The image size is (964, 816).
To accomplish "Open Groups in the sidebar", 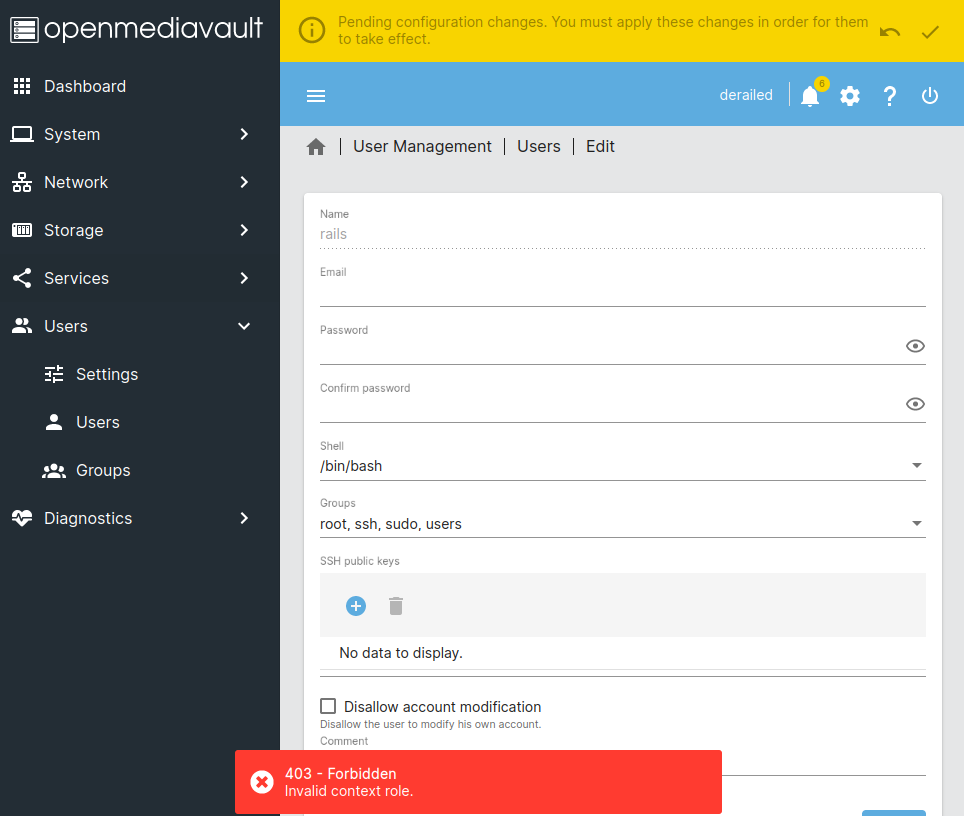I will pos(103,470).
